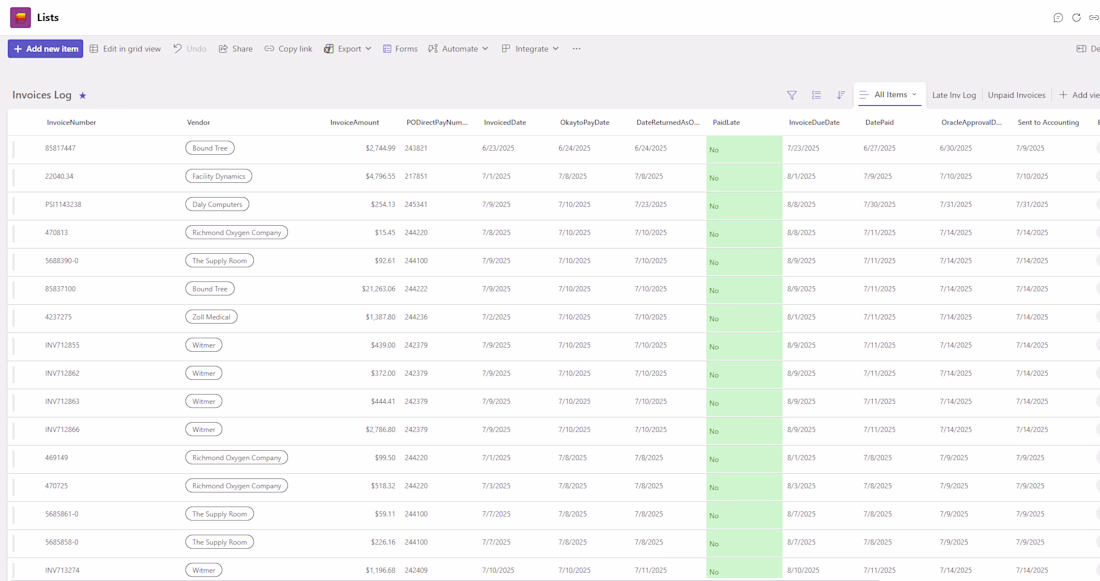Switch to the Late Inv Log view

click(953, 95)
